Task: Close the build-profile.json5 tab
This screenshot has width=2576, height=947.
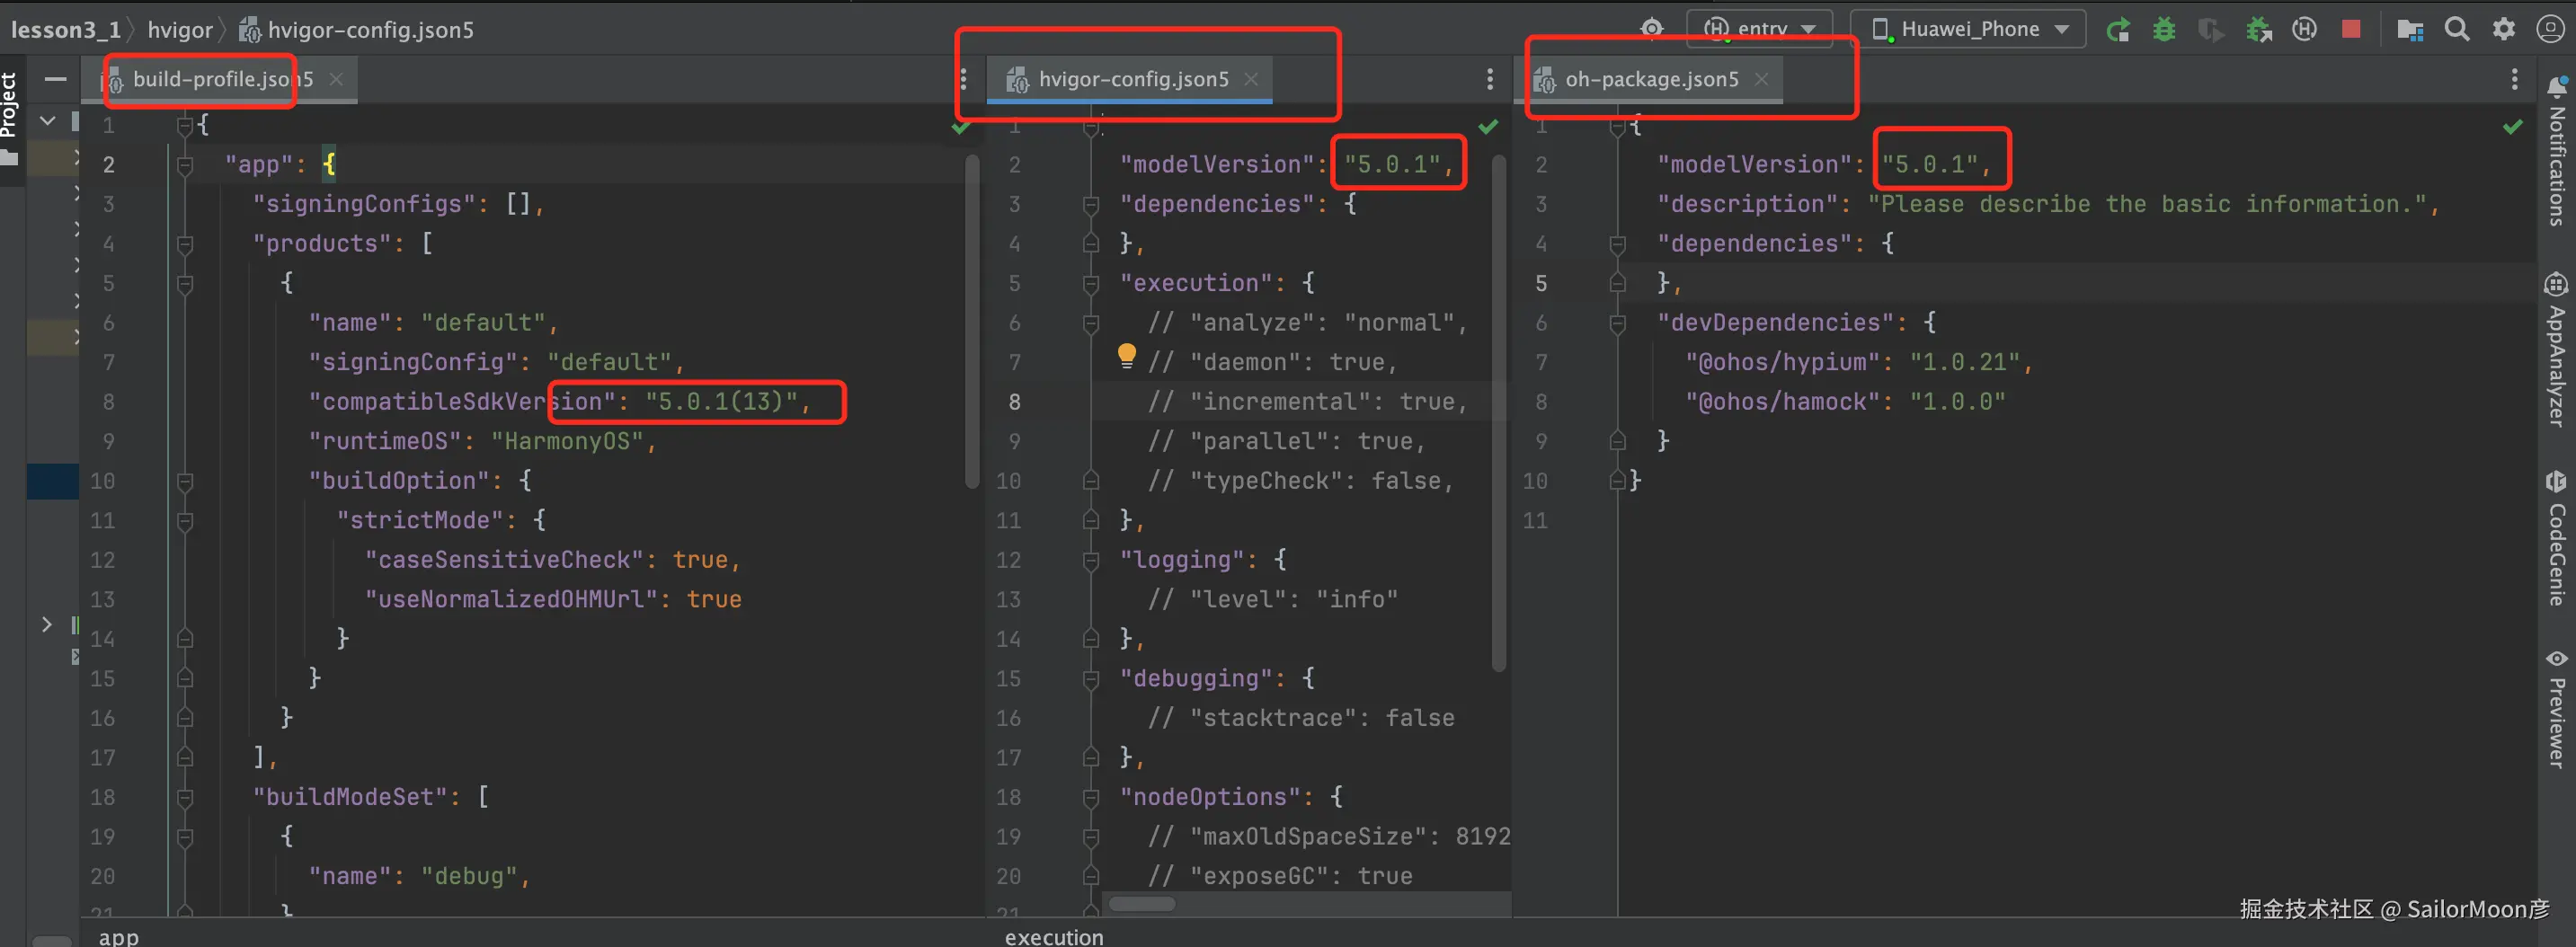Action: 336,79
